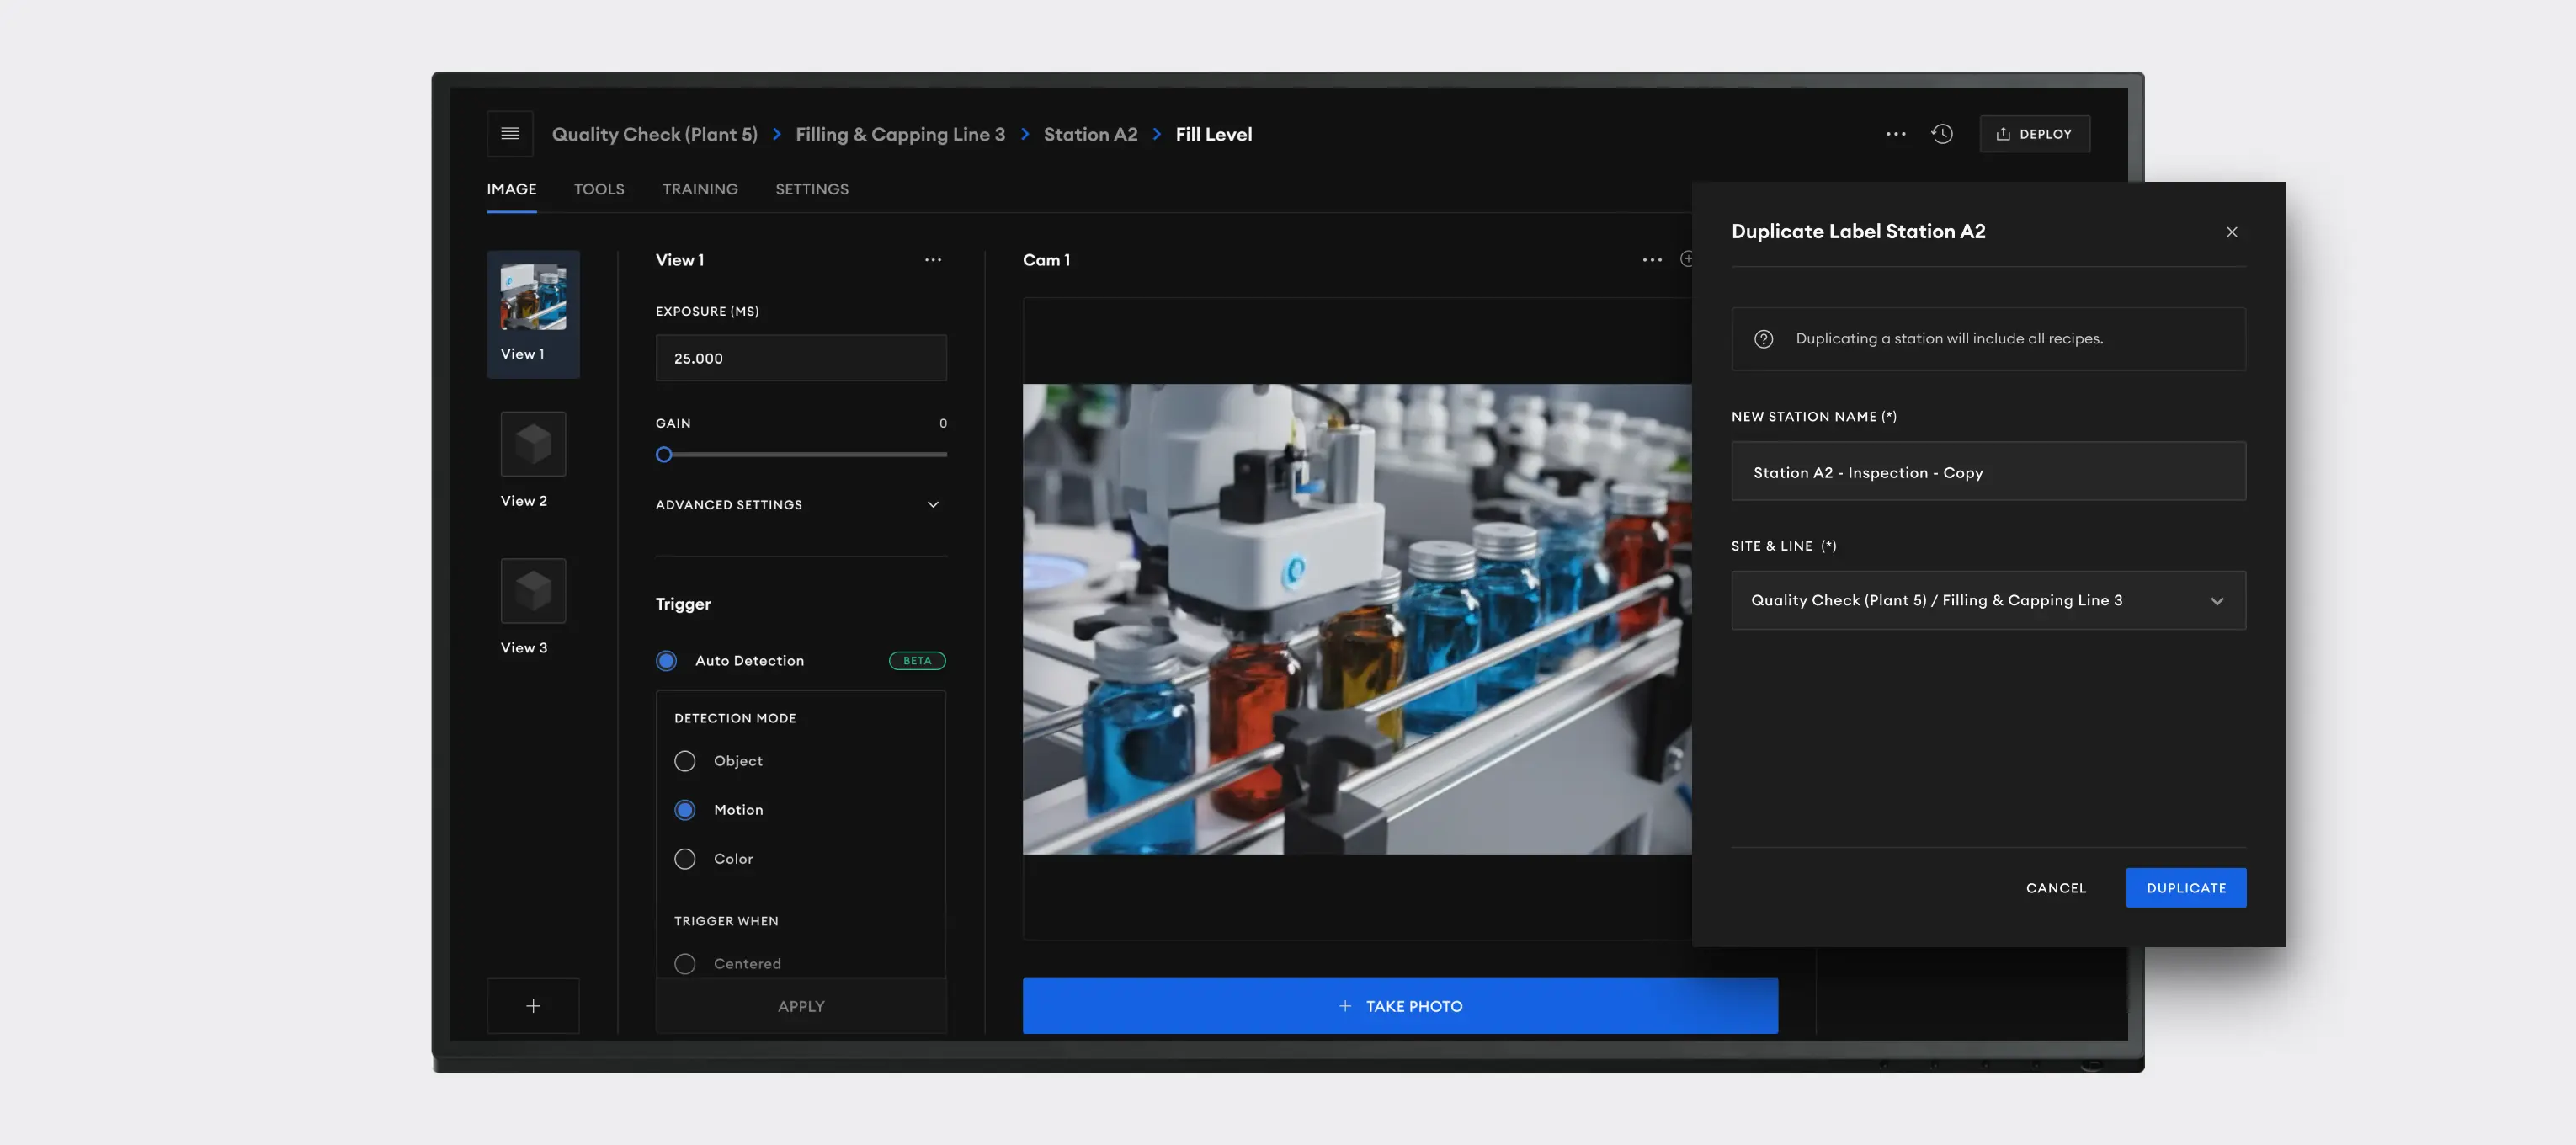Open the Site & Line dropdown
Screen dimensions: 2576x1145
click(1988, 600)
